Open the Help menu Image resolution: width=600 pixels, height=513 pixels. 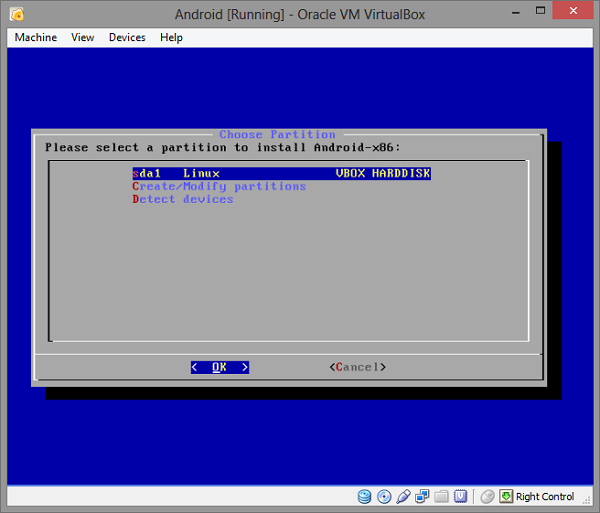click(171, 37)
